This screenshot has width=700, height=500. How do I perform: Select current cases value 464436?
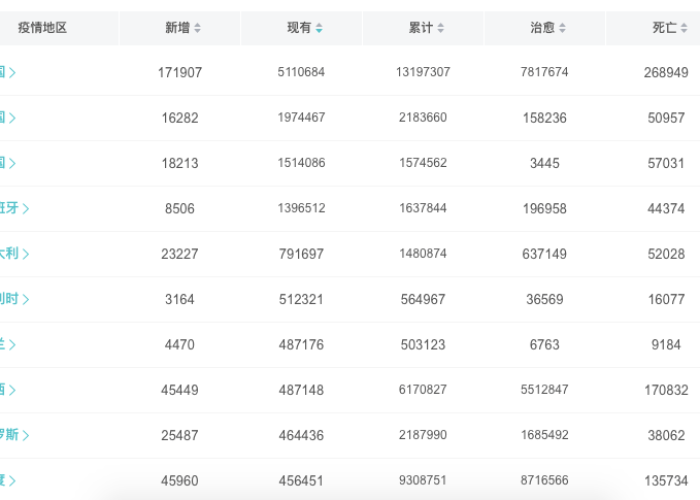(301, 435)
